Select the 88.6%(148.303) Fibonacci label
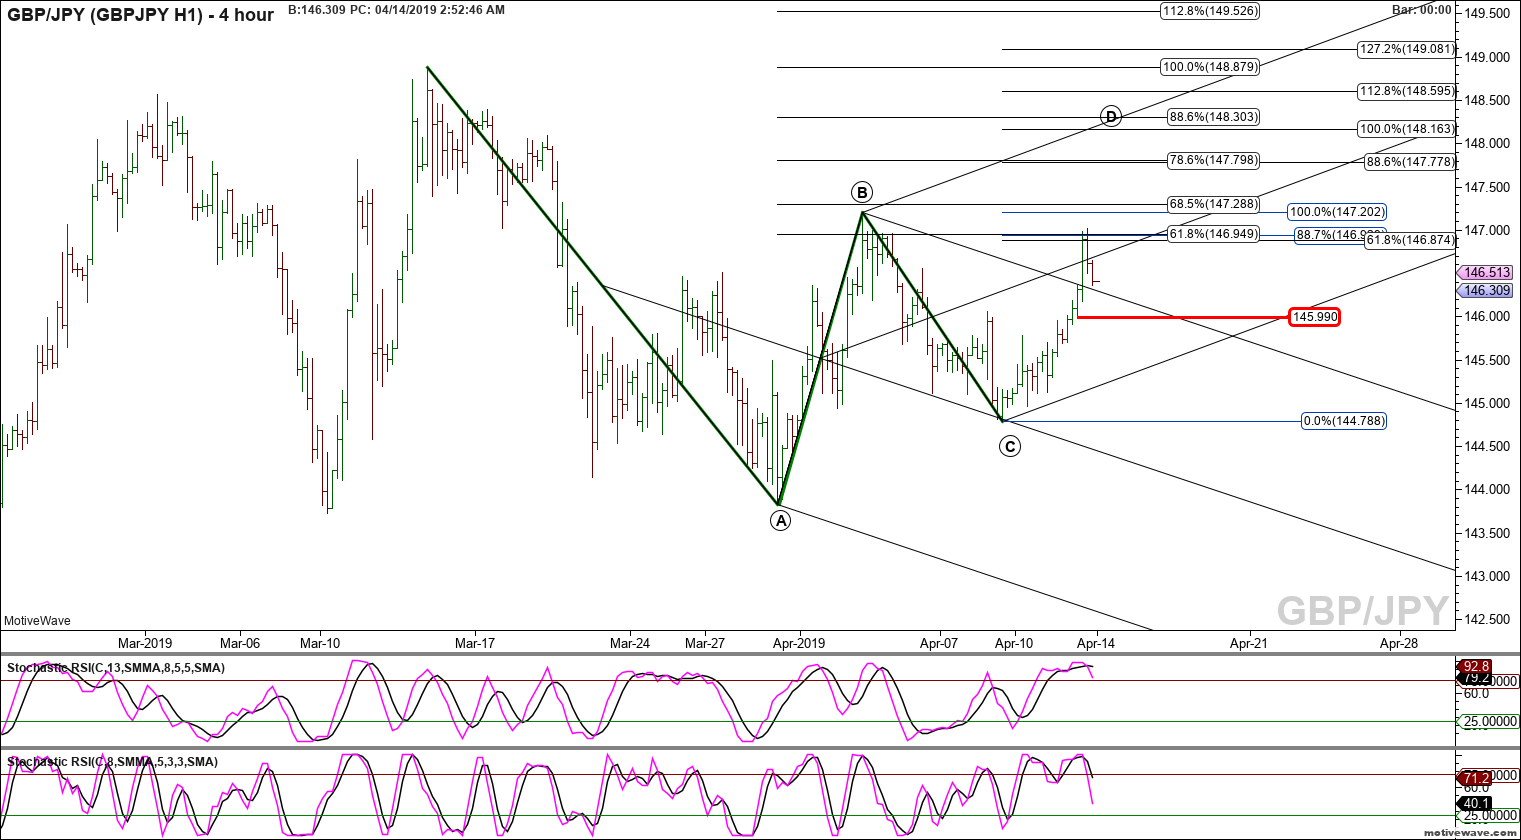This screenshot has width=1521, height=840. (1213, 117)
